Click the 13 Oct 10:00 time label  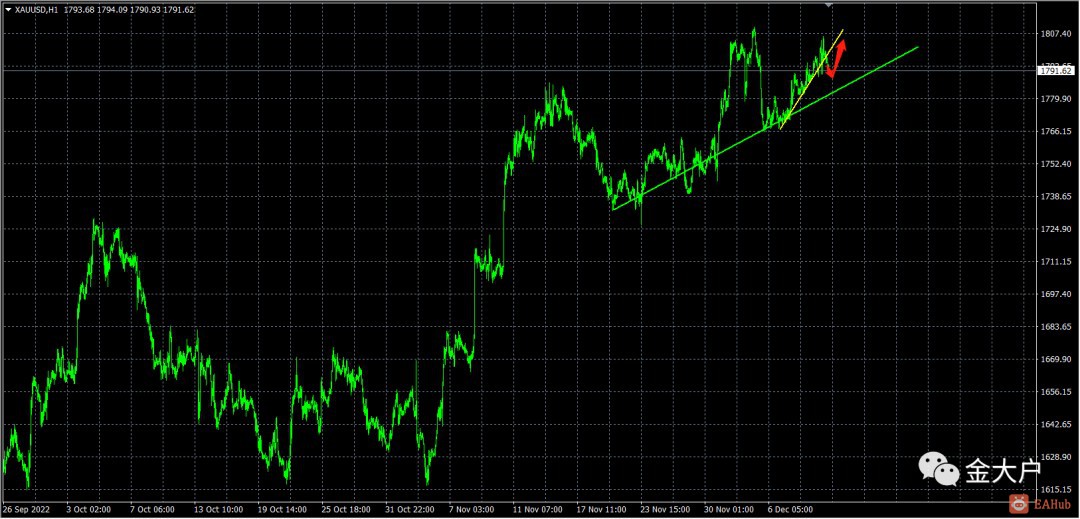[218, 509]
